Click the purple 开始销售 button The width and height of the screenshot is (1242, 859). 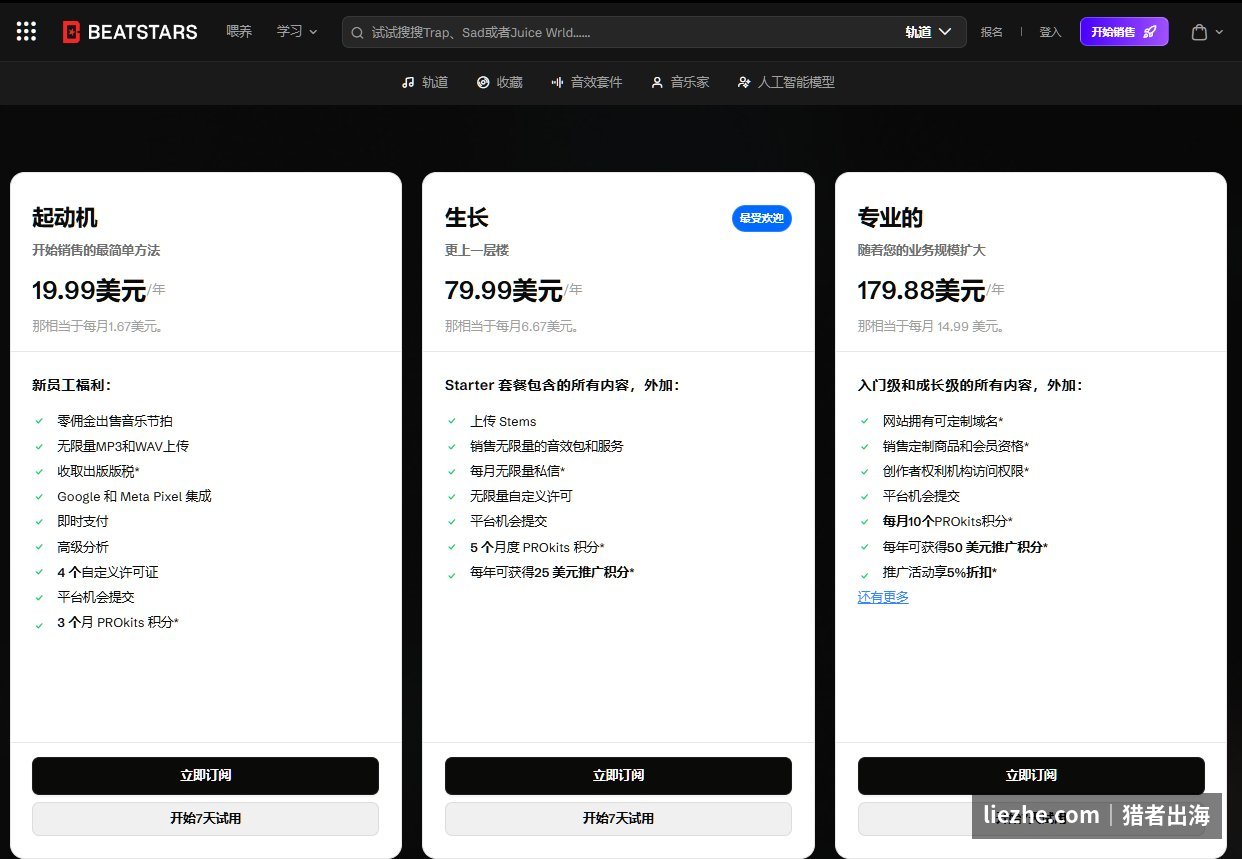coord(1124,32)
